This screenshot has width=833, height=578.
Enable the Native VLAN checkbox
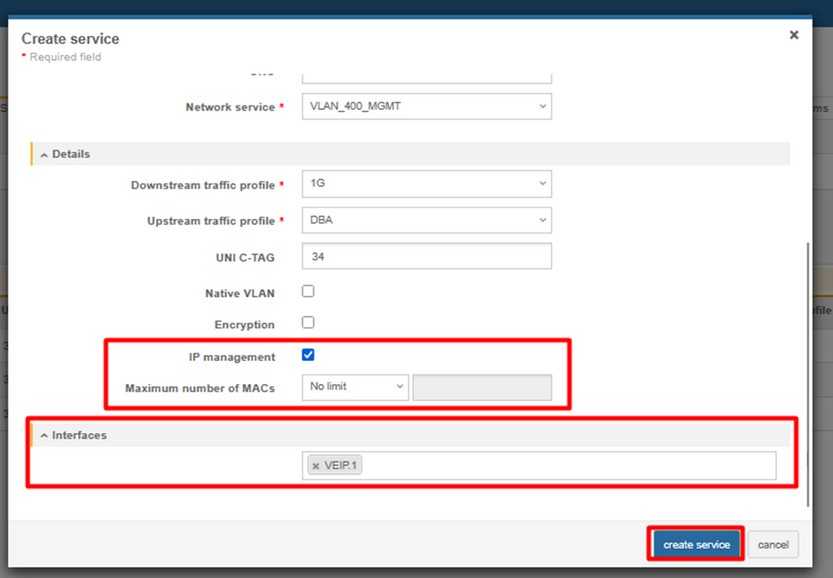point(308,292)
